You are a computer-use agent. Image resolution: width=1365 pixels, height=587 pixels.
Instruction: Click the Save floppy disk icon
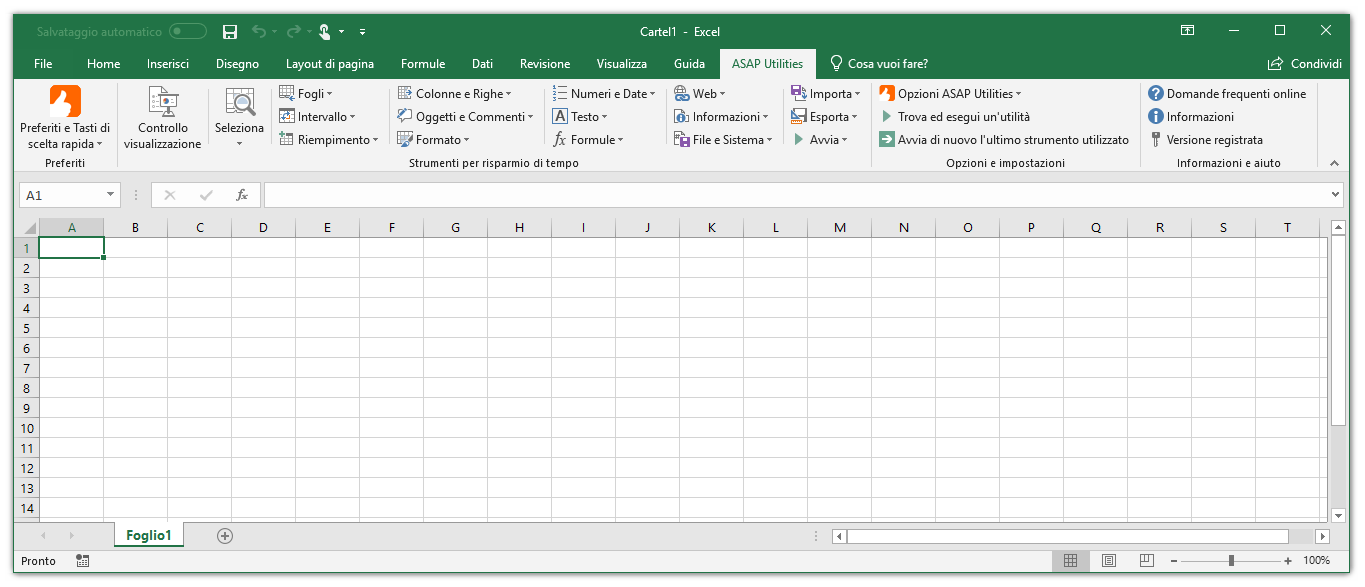pyautogui.click(x=230, y=32)
